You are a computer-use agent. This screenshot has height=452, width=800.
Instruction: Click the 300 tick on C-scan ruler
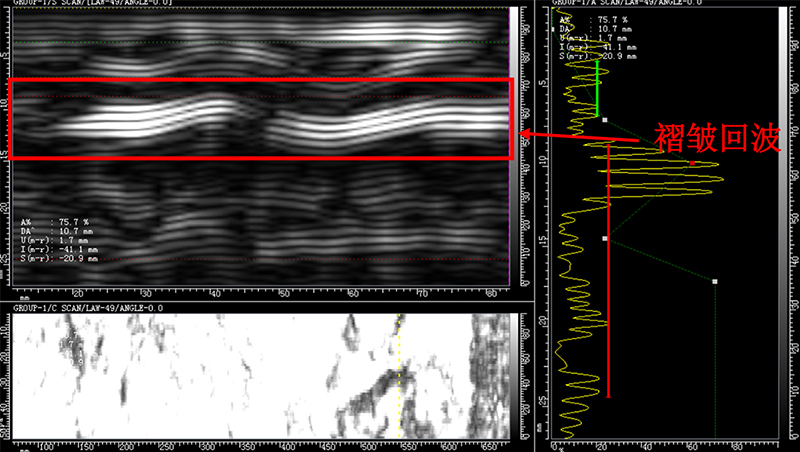(x=207, y=446)
